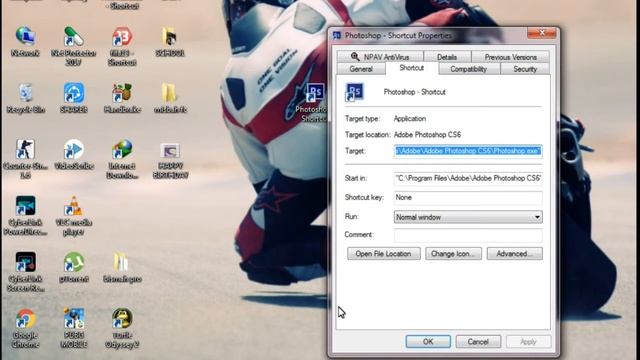This screenshot has height=360, width=640.
Task: Select the Network desktop icon
Action: click(25, 36)
